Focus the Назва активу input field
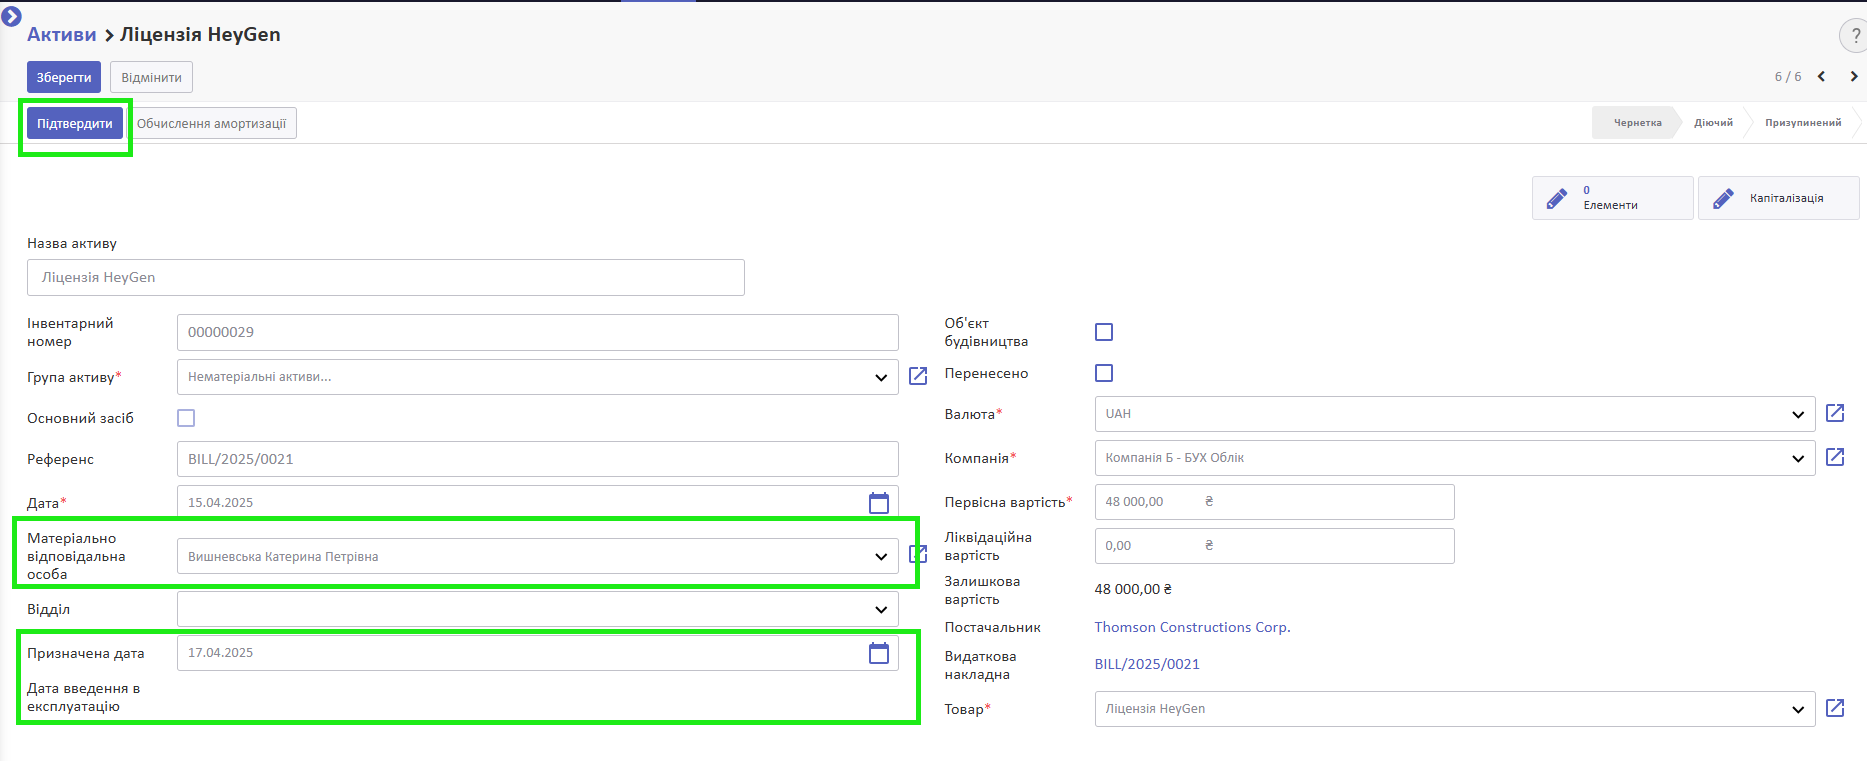The width and height of the screenshot is (1867, 761). coord(386,277)
